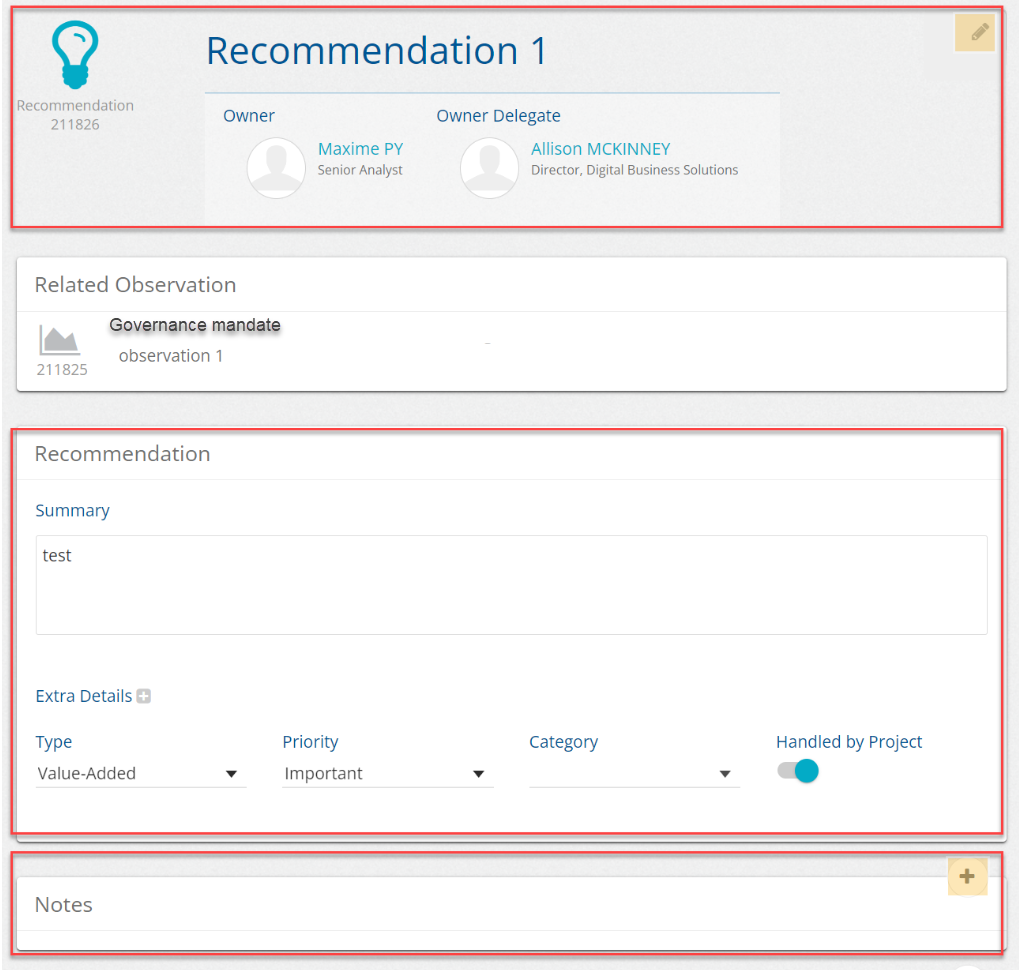Image resolution: width=1019 pixels, height=970 pixels.
Task: Click the Recommendation 1 title heading
Action: coord(377,51)
